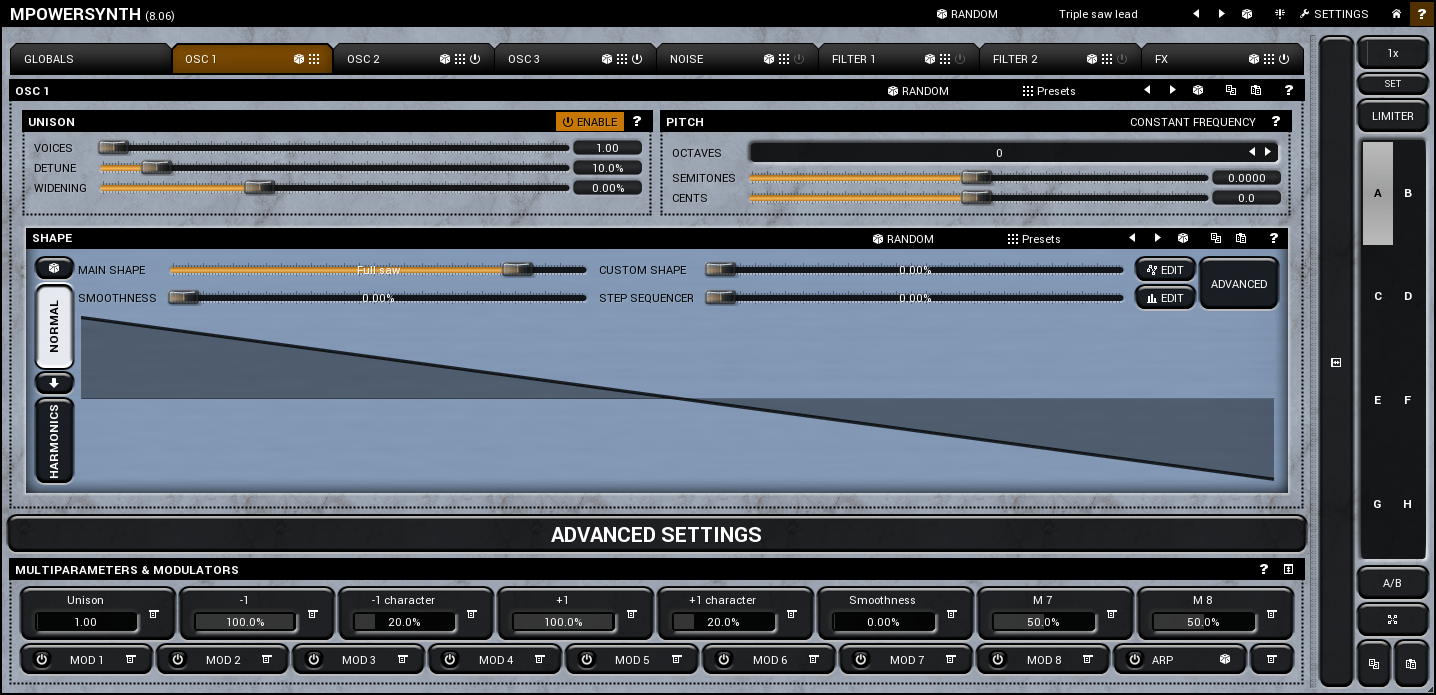Enable MOD 1 power toggle
1436x695 pixels.
click(x=42, y=659)
